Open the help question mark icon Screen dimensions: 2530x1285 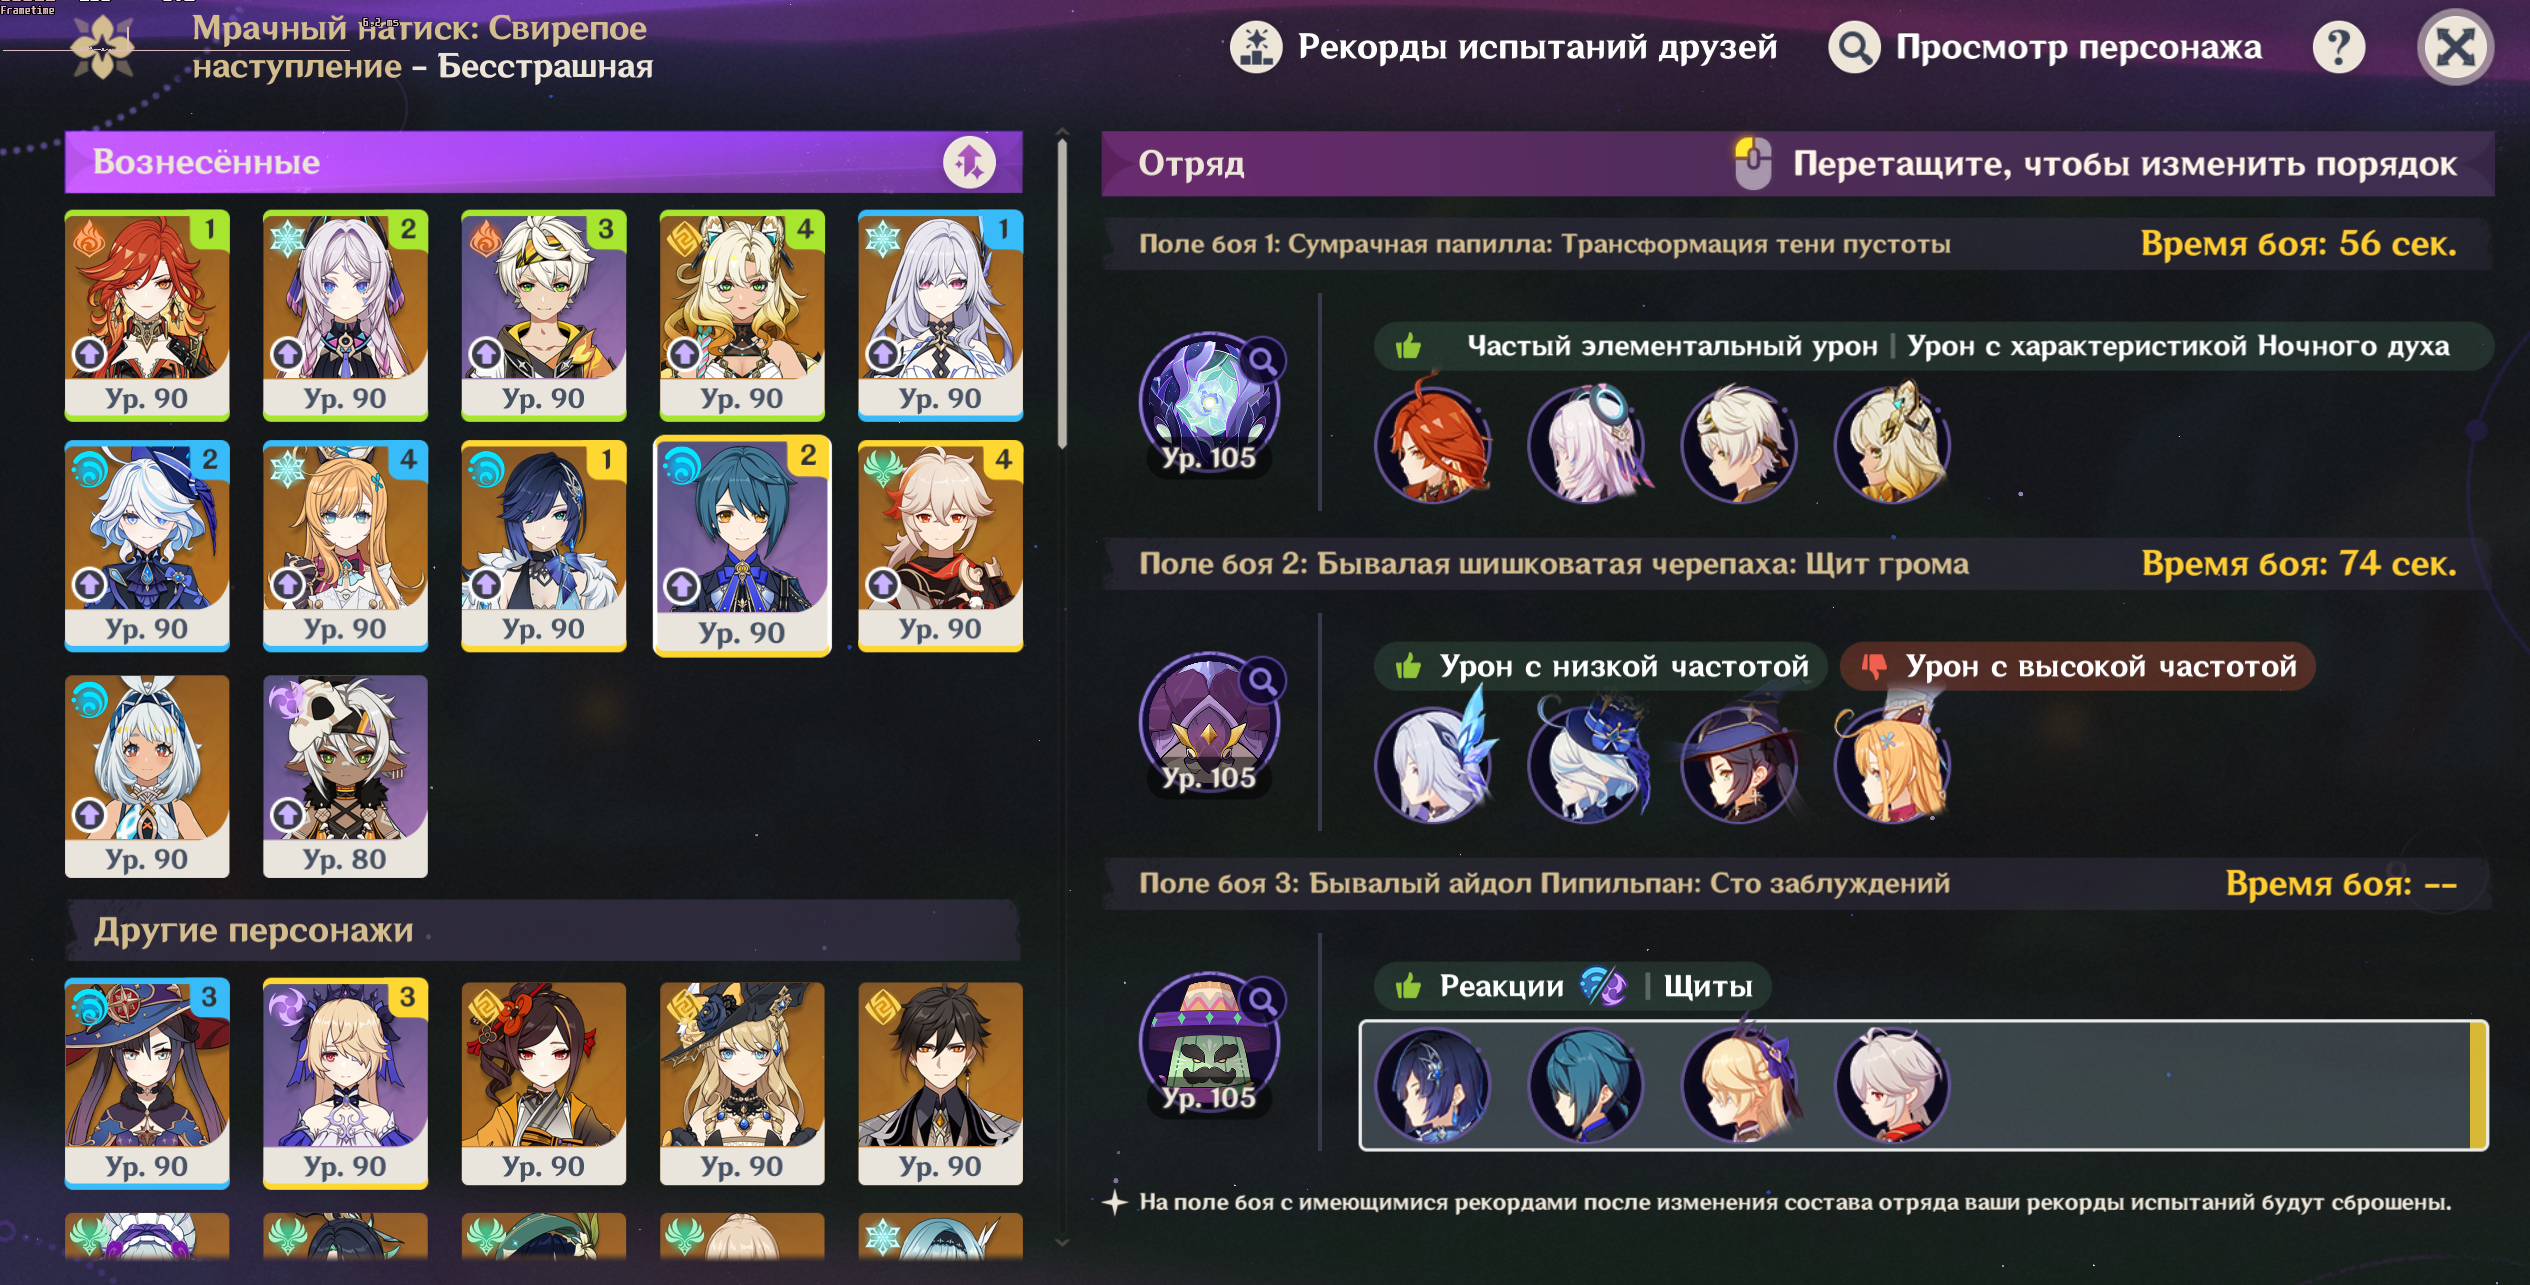[2338, 47]
